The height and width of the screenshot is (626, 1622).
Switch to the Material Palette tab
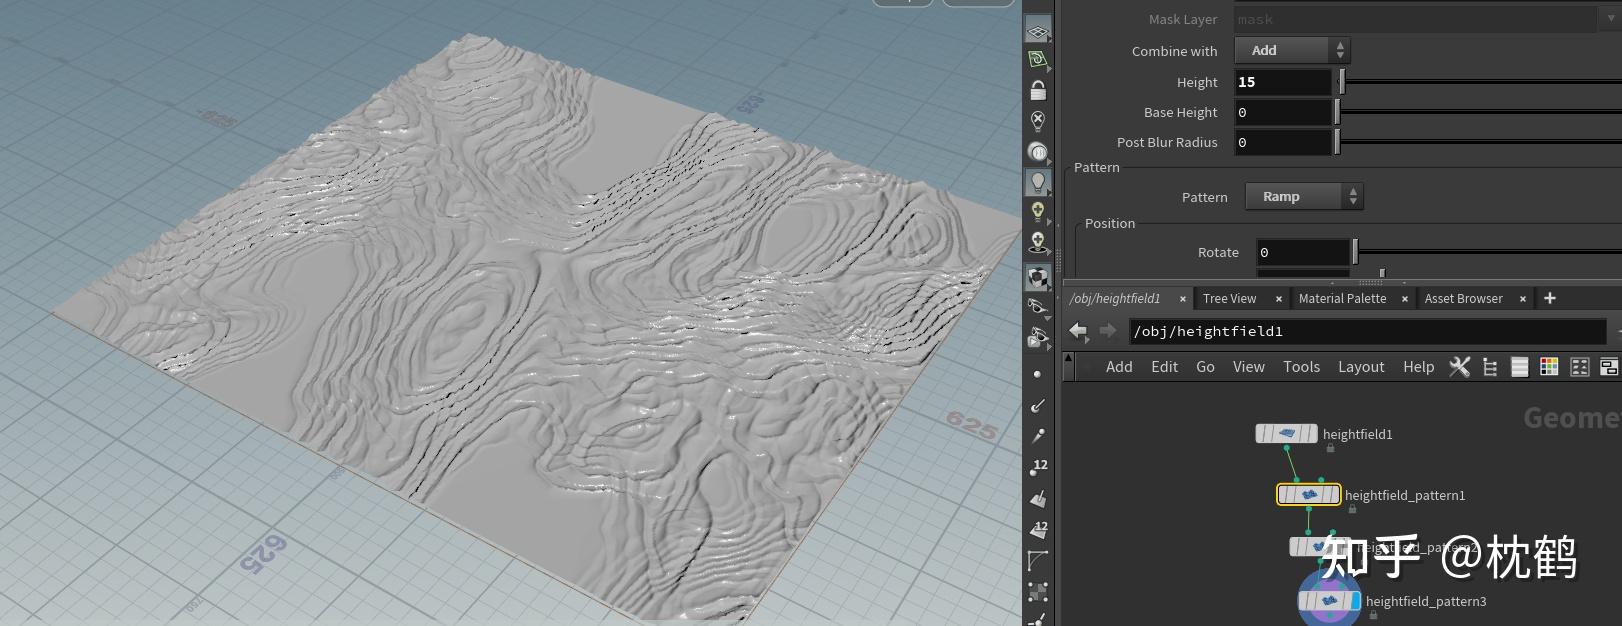click(x=1342, y=298)
